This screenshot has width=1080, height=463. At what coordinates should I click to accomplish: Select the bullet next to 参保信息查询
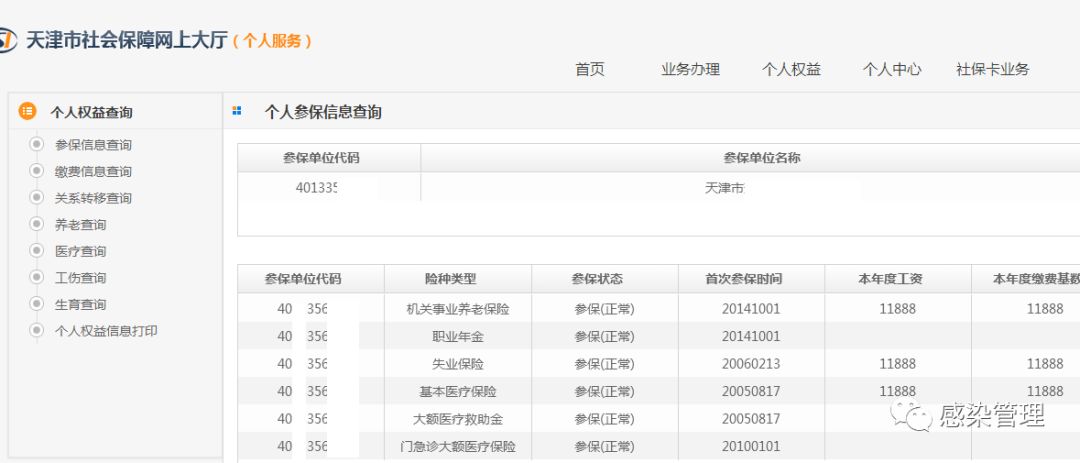tap(37, 144)
